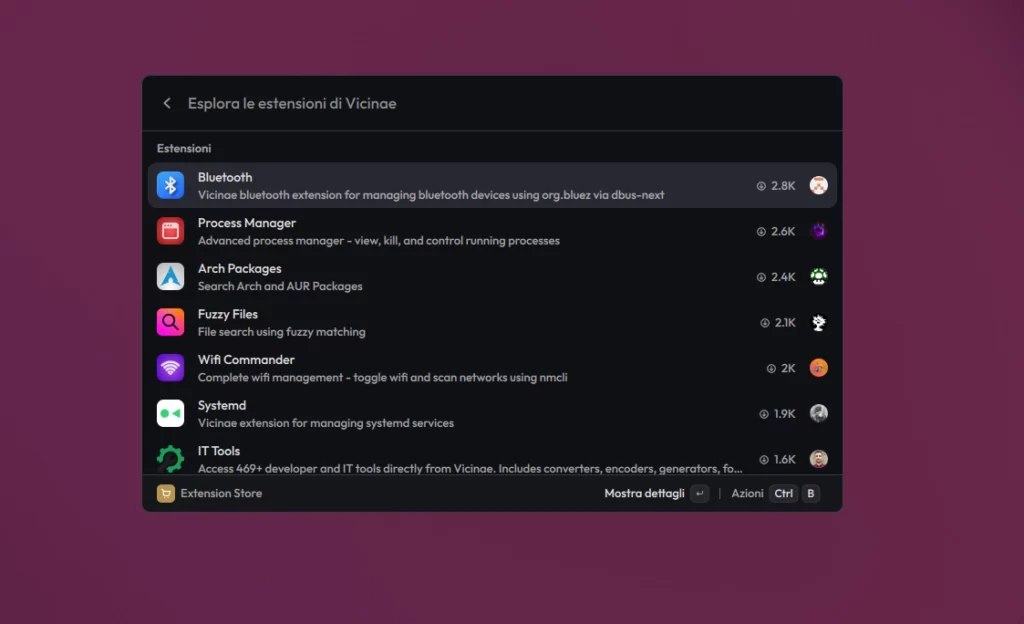
Task: Select the Arch Packages extension title
Action: 240,269
